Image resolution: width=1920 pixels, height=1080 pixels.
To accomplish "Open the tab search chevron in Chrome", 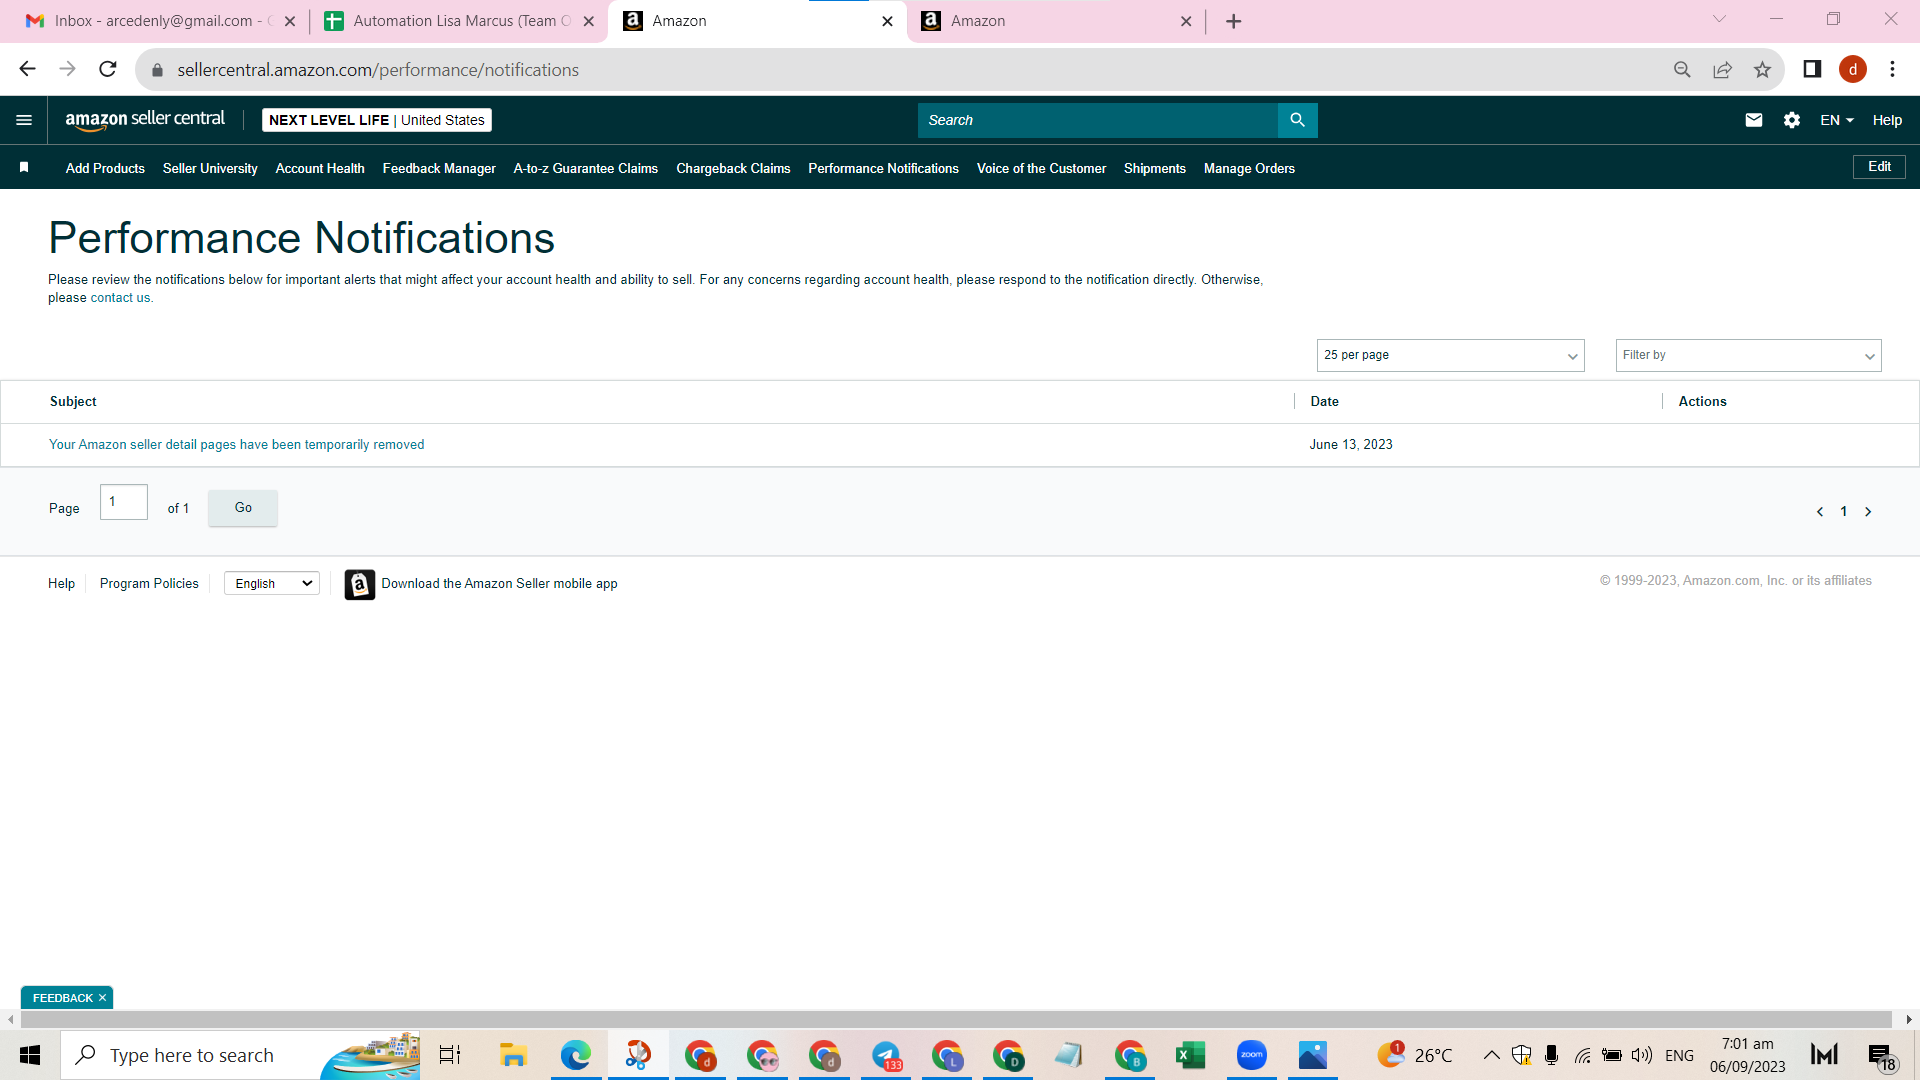I will pyautogui.click(x=1719, y=19).
